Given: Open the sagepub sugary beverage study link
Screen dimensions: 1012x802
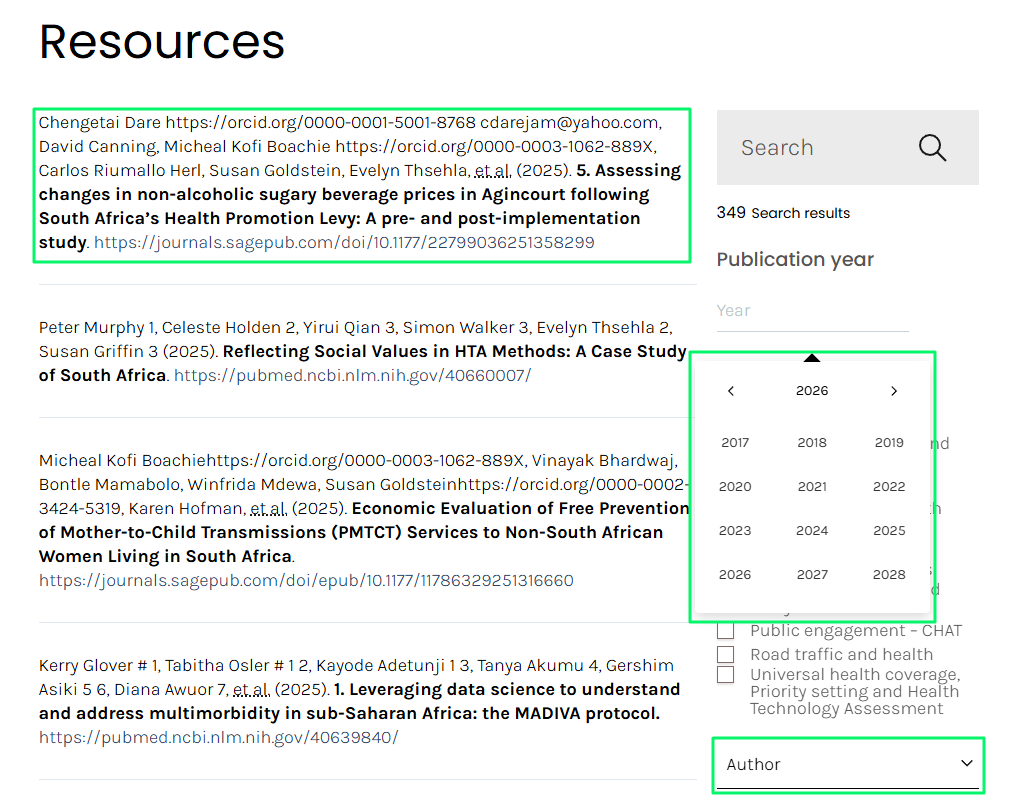Looking at the screenshot, I should click(344, 243).
